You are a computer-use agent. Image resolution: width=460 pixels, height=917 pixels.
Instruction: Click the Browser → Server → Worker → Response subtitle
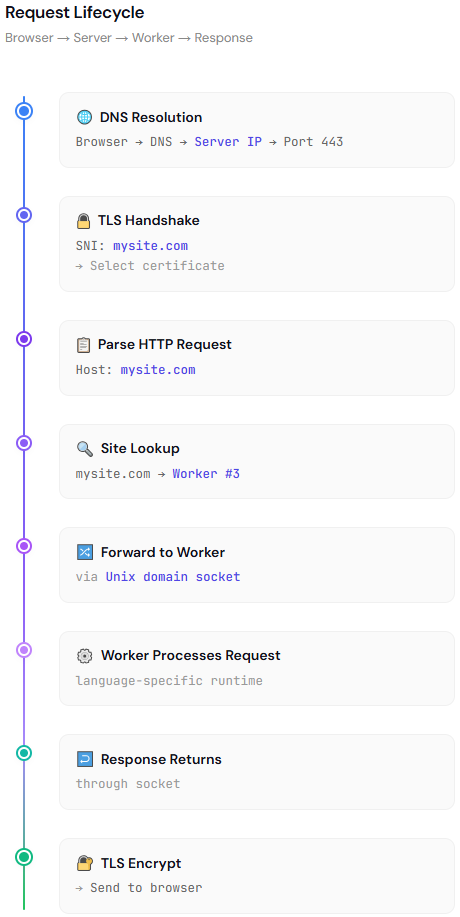129,38
